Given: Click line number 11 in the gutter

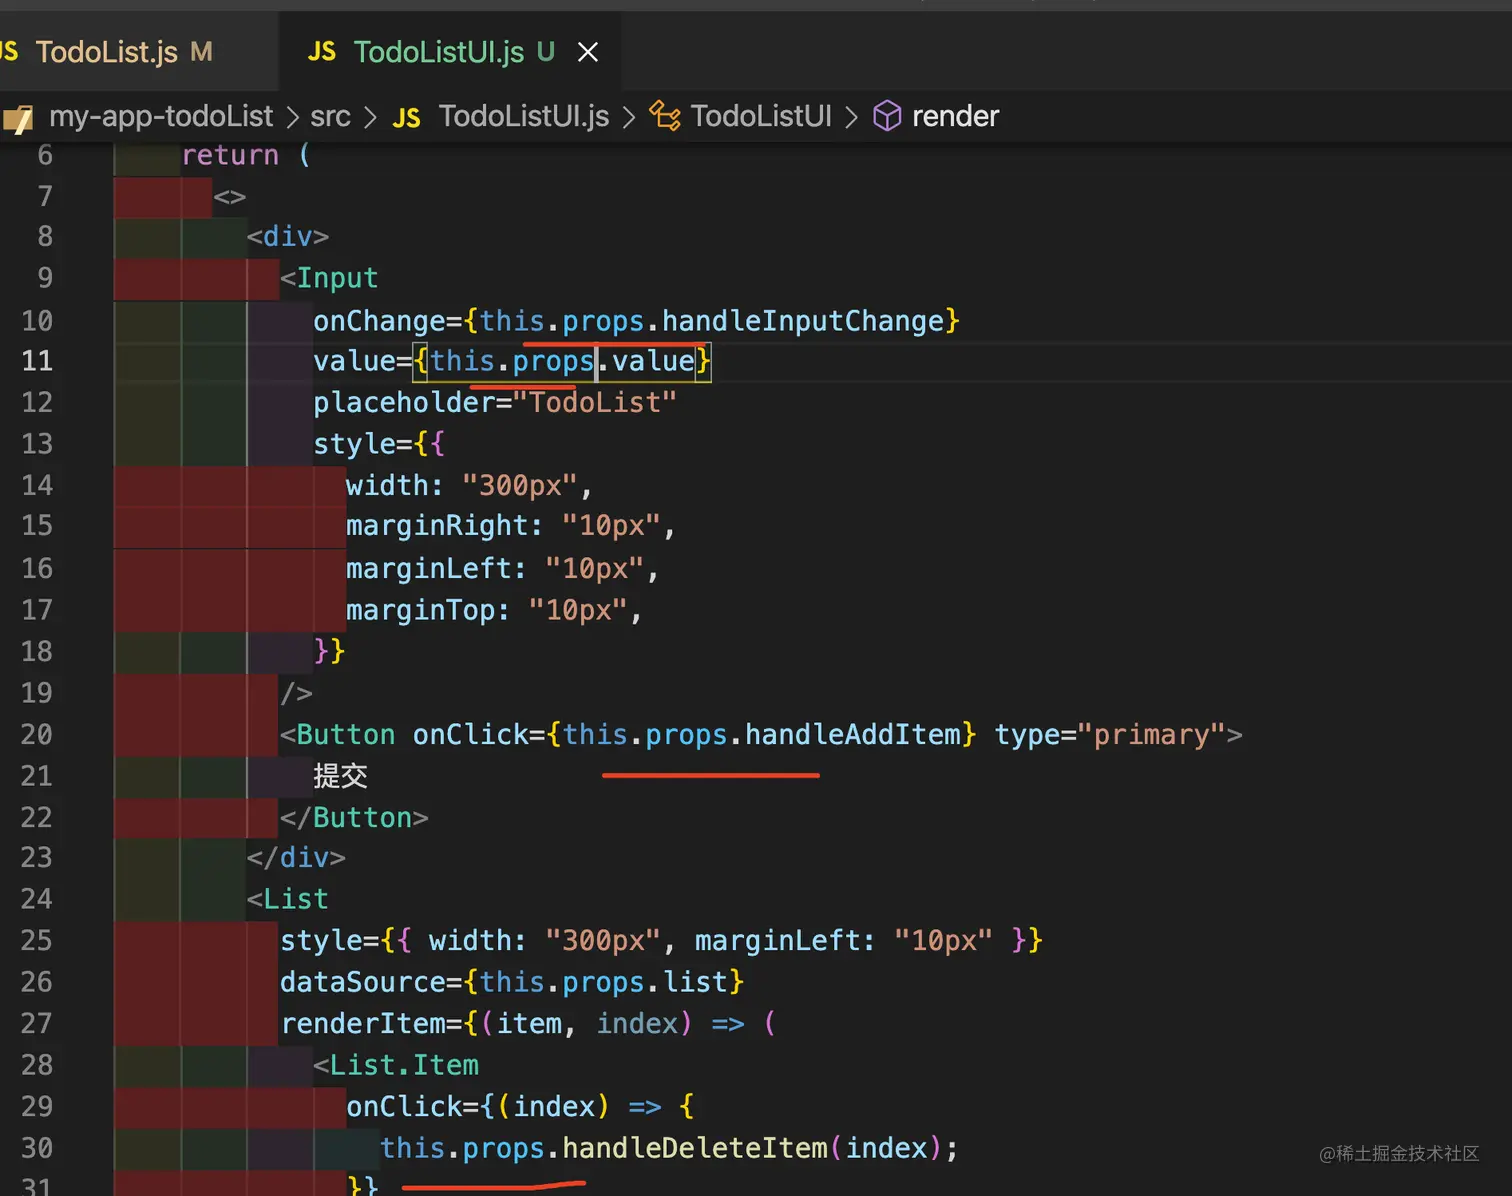Looking at the screenshot, I should 37,361.
